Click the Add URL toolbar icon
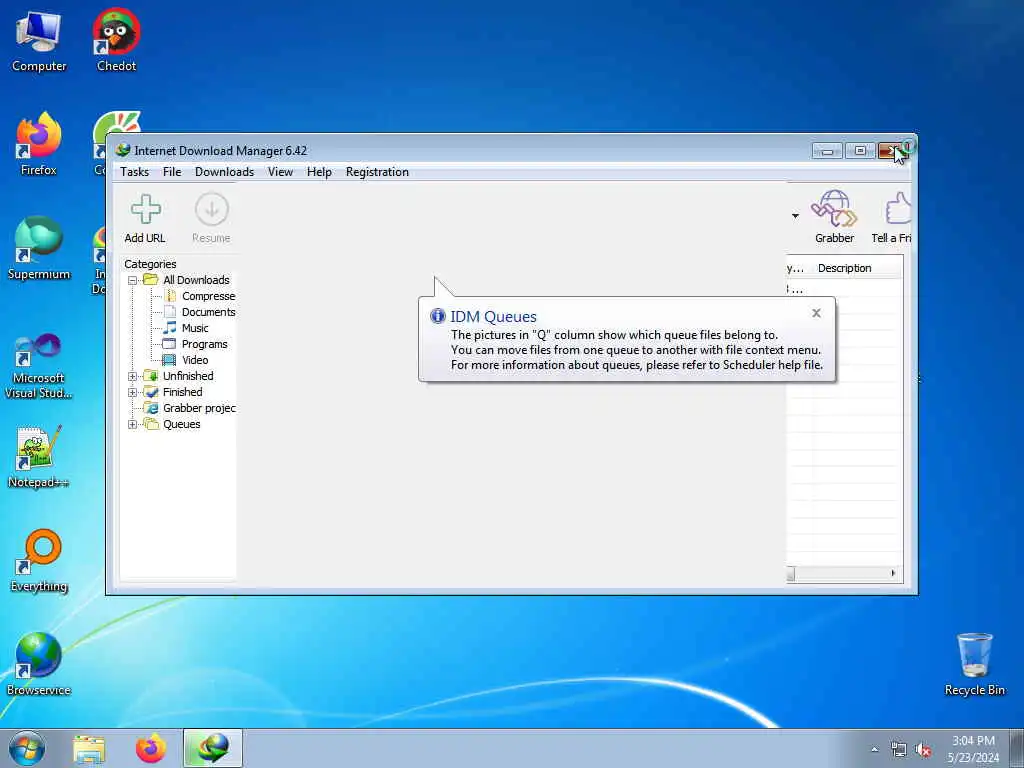 (x=145, y=210)
